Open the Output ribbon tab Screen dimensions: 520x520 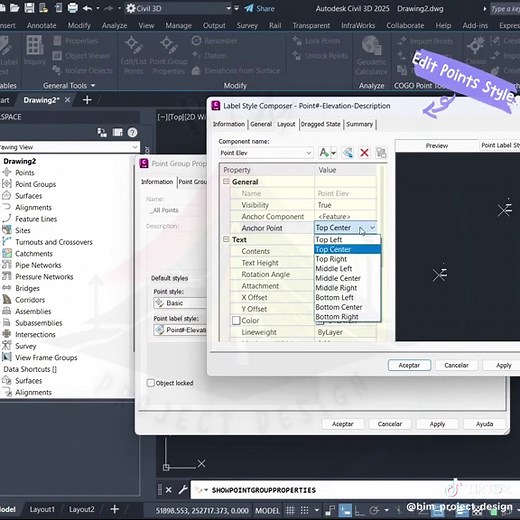[214, 25]
